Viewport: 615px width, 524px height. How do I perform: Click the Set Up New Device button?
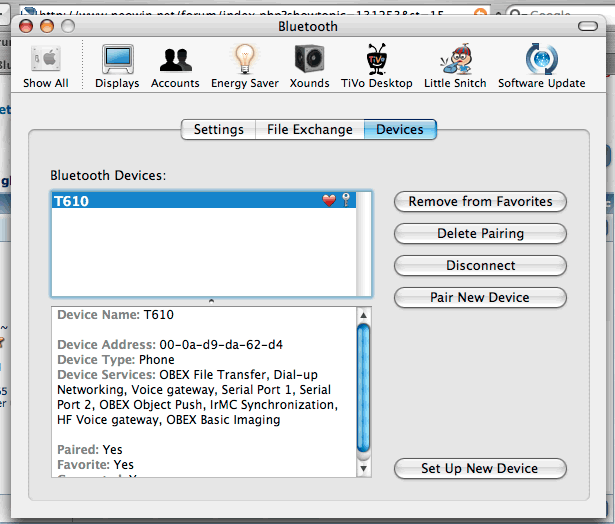point(480,468)
